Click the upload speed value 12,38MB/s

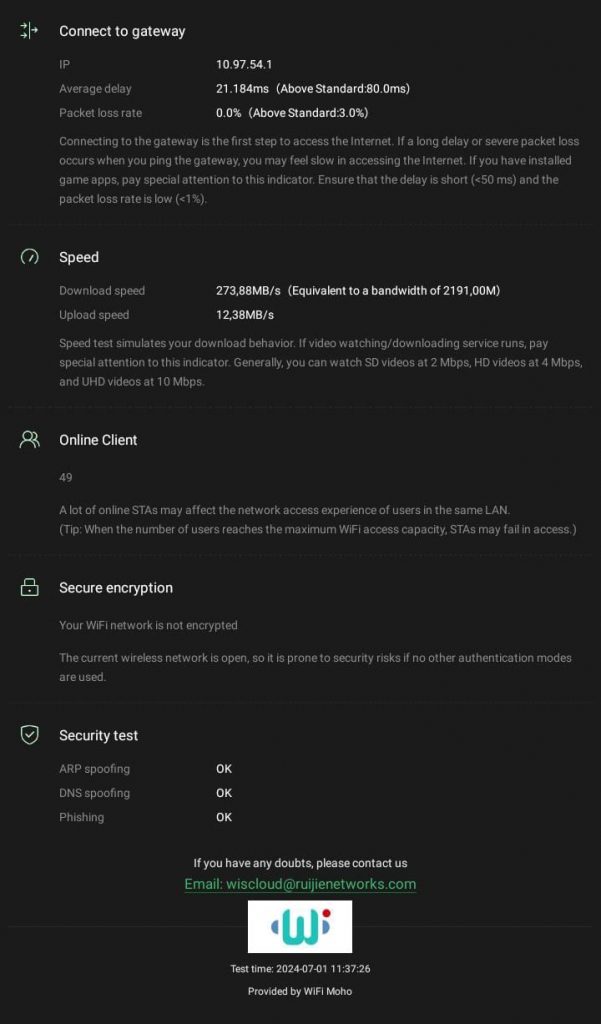coord(245,315)
